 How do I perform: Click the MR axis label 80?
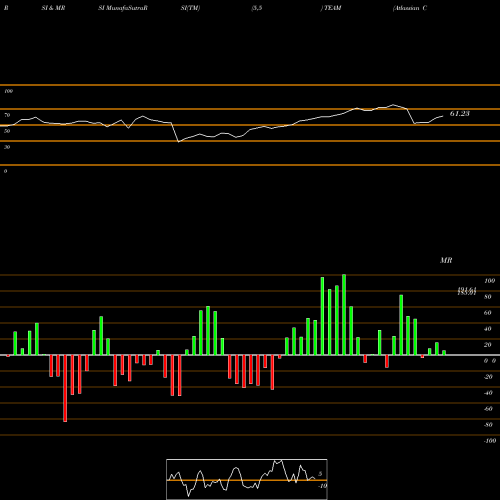pyautogui.click(x=488, y=297)
